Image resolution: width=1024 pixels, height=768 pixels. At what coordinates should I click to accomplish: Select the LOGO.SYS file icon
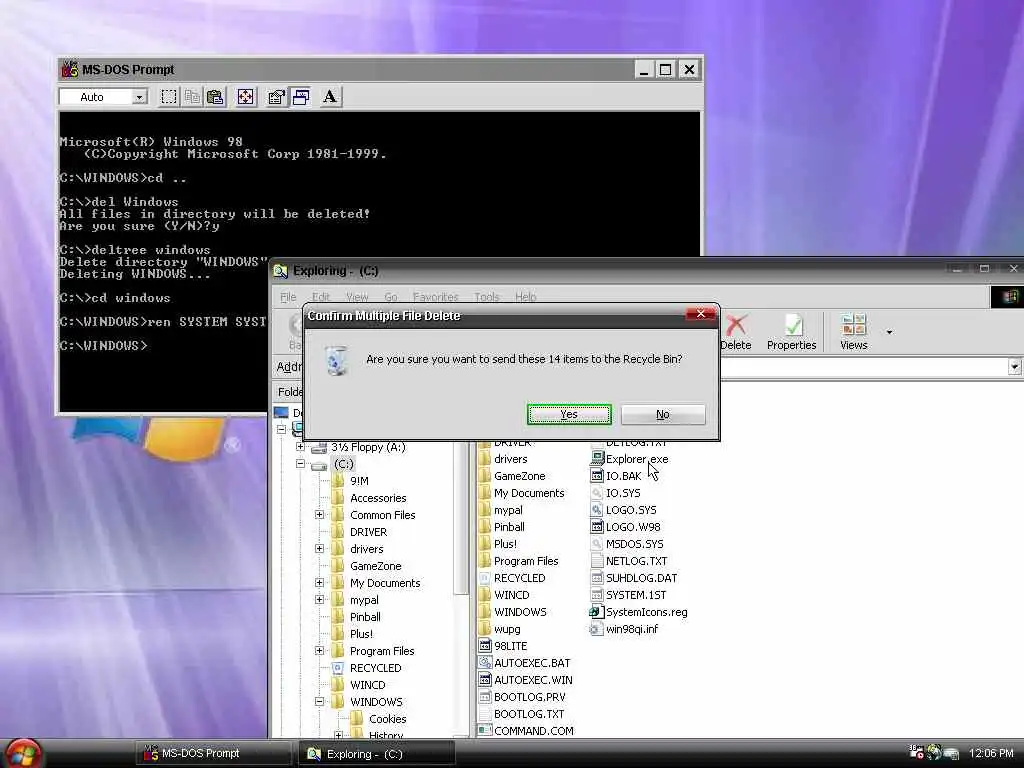[x=597, y=510]
